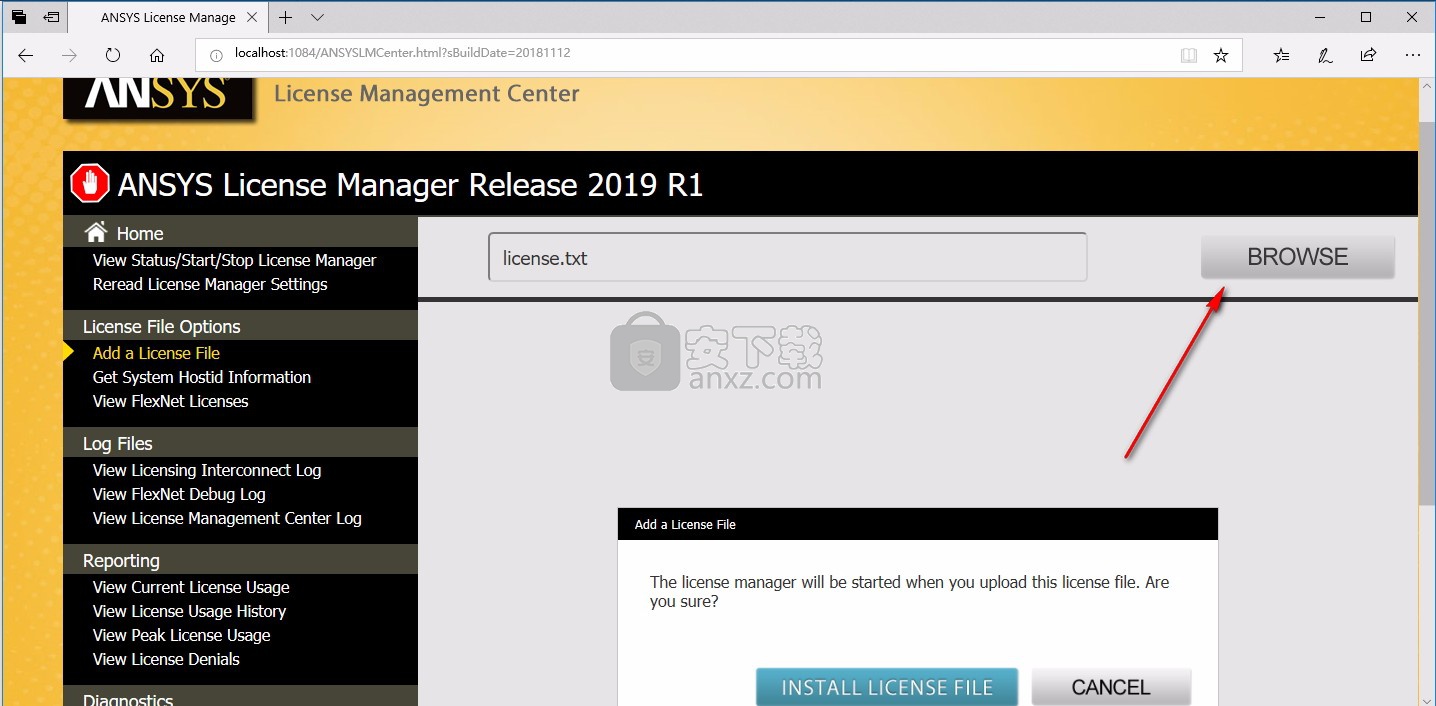Image resolution: width=1436 pixels, height=706 pixels.
Task: Open View Peak License Usage
Action: (x=181, y=635)
